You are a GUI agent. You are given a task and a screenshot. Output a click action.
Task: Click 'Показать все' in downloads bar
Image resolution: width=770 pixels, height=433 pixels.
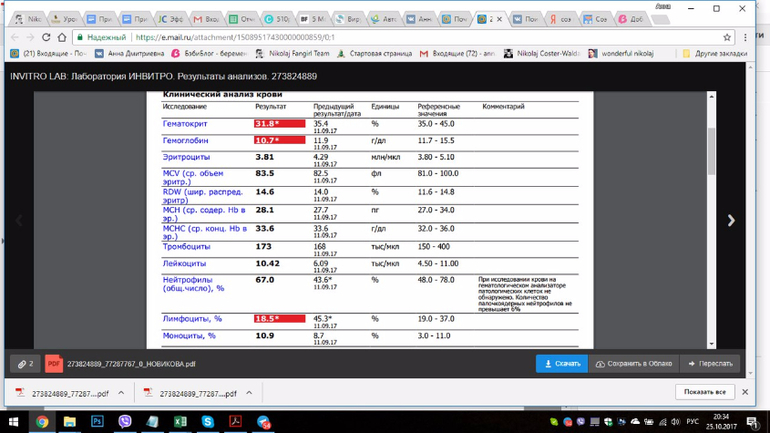(x=705, y=392)
